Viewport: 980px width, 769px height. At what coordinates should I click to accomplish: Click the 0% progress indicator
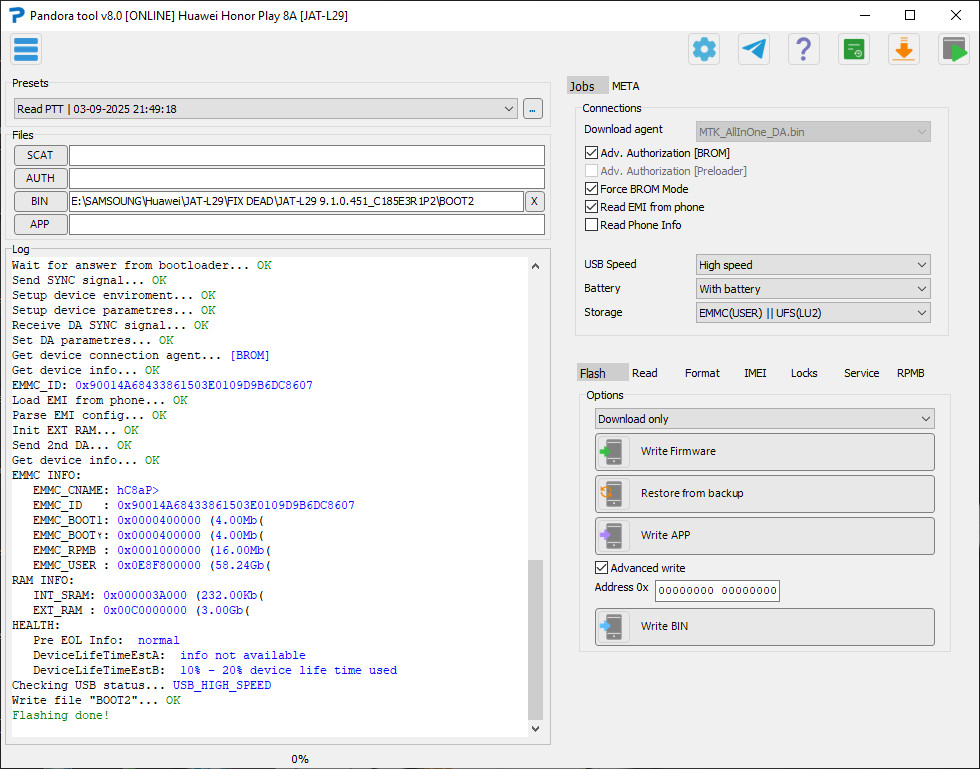pyautogui.click(x=300, y=759)
